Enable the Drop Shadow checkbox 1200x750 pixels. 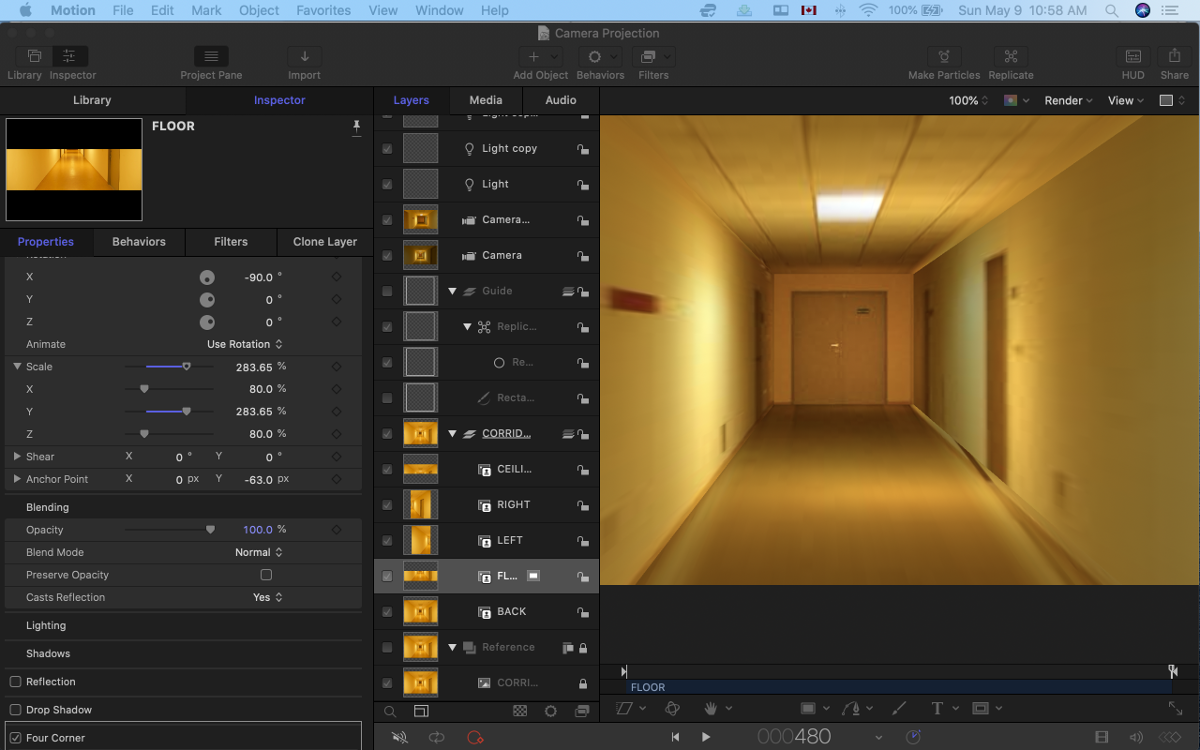point(15,710)
